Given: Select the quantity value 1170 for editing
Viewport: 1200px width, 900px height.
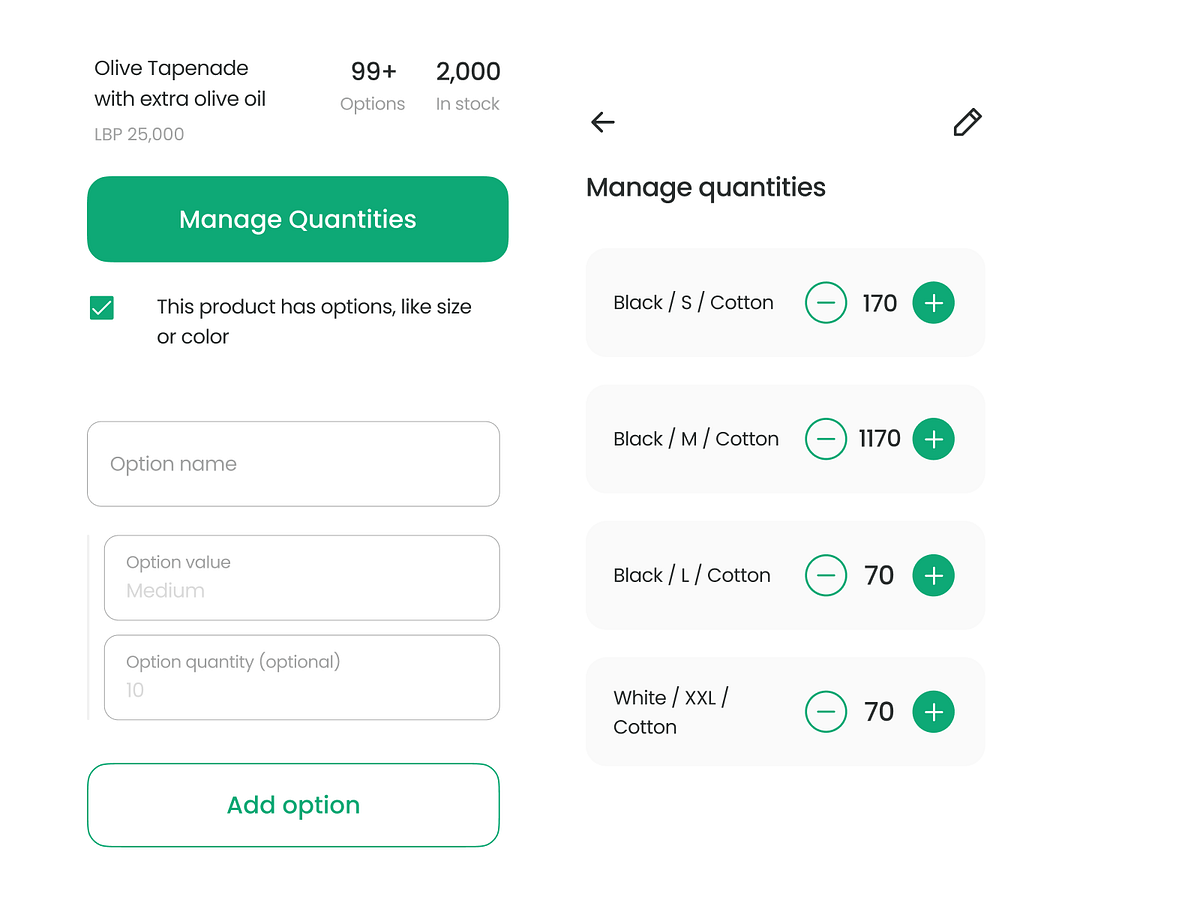Looking at the screenshot, I should (x=878, y=438).
